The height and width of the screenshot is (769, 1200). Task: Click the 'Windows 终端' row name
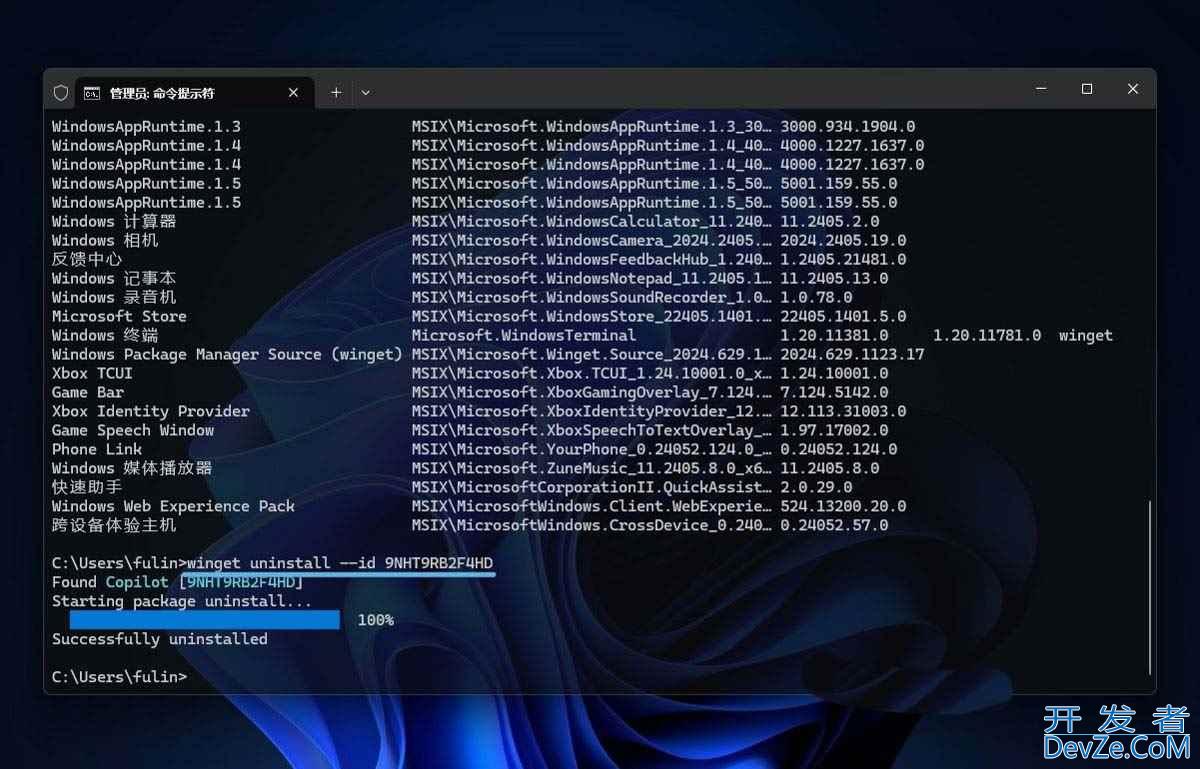(x=105, y=335)
